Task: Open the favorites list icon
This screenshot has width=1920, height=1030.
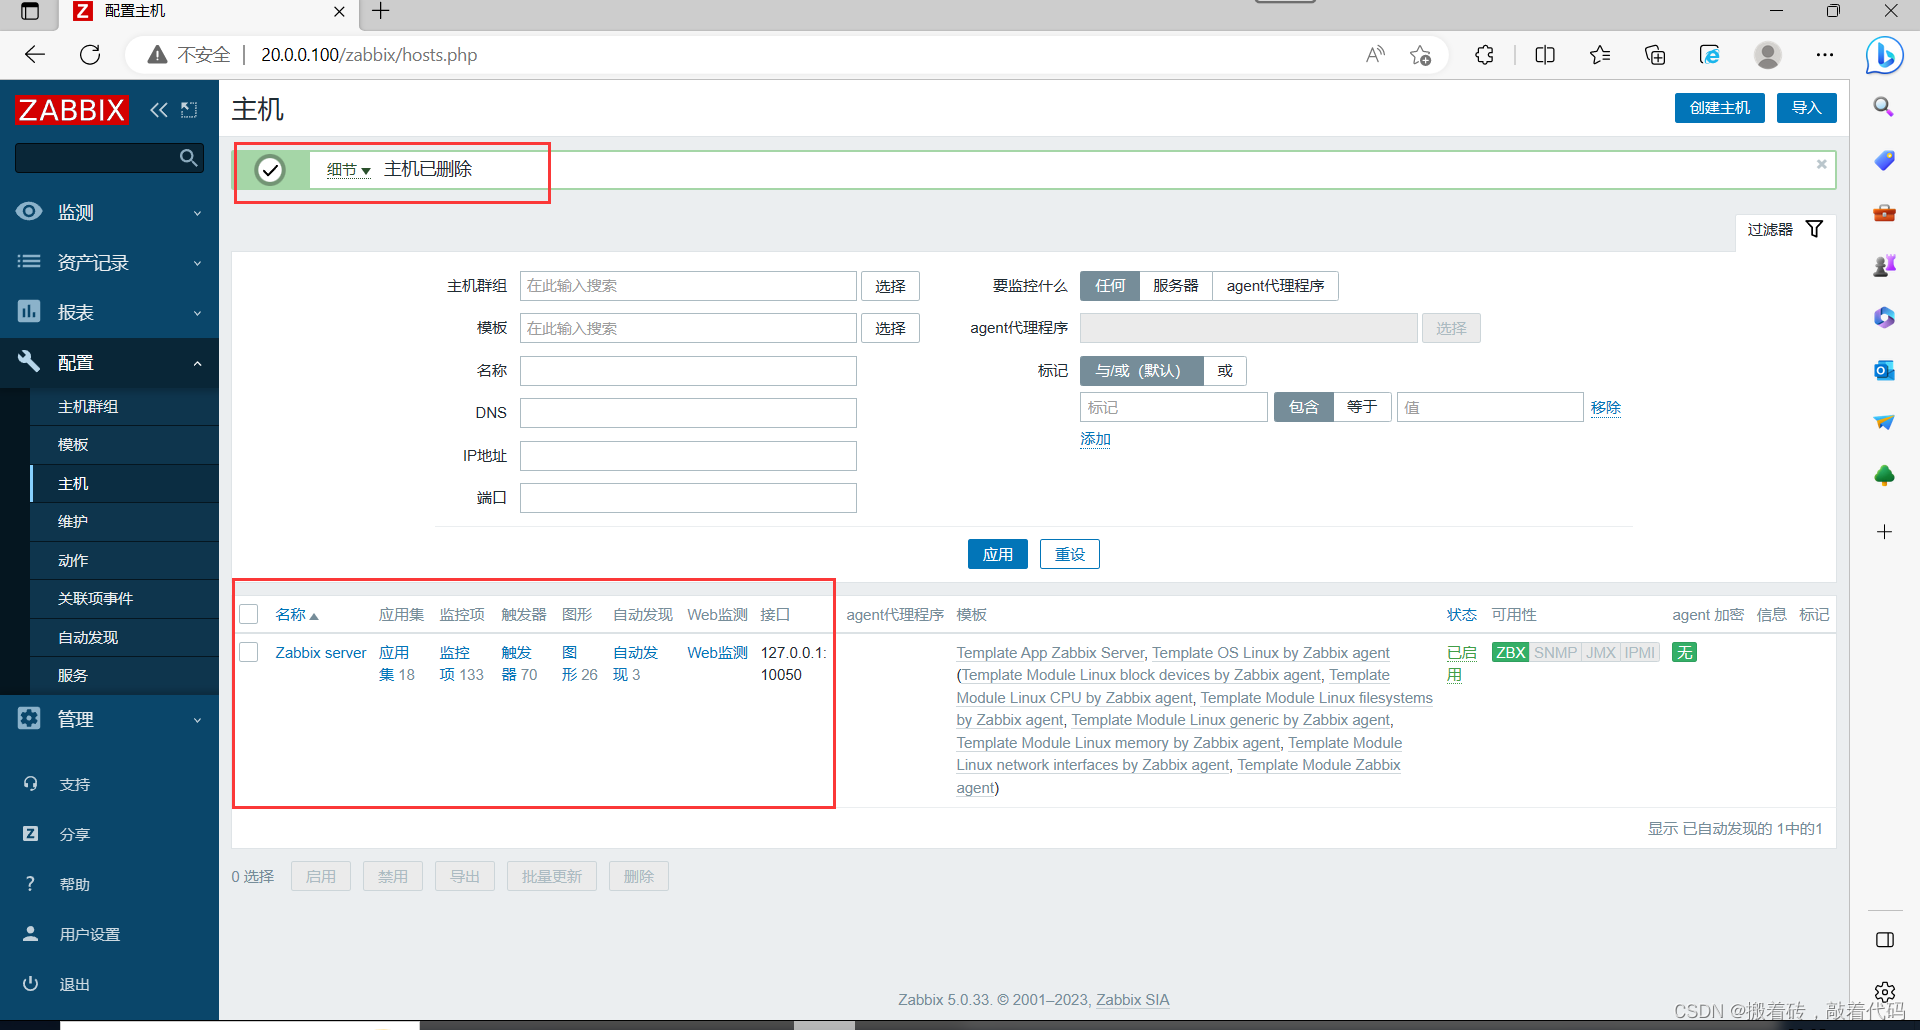Action: 1600,55
